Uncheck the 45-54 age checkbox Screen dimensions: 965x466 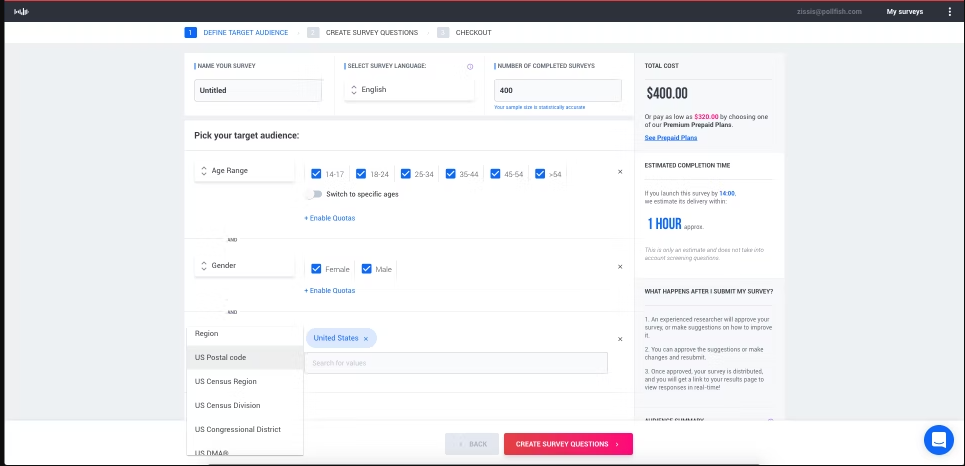click(x=495, y=174)
